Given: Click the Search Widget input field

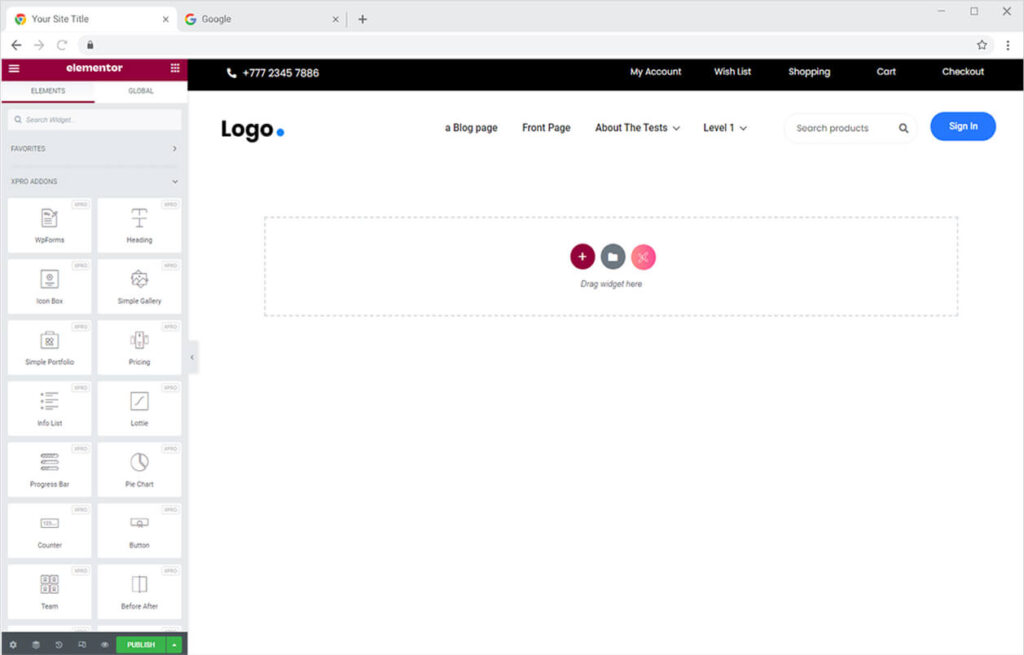Looking at the screenshot, I should coord(94,120).
